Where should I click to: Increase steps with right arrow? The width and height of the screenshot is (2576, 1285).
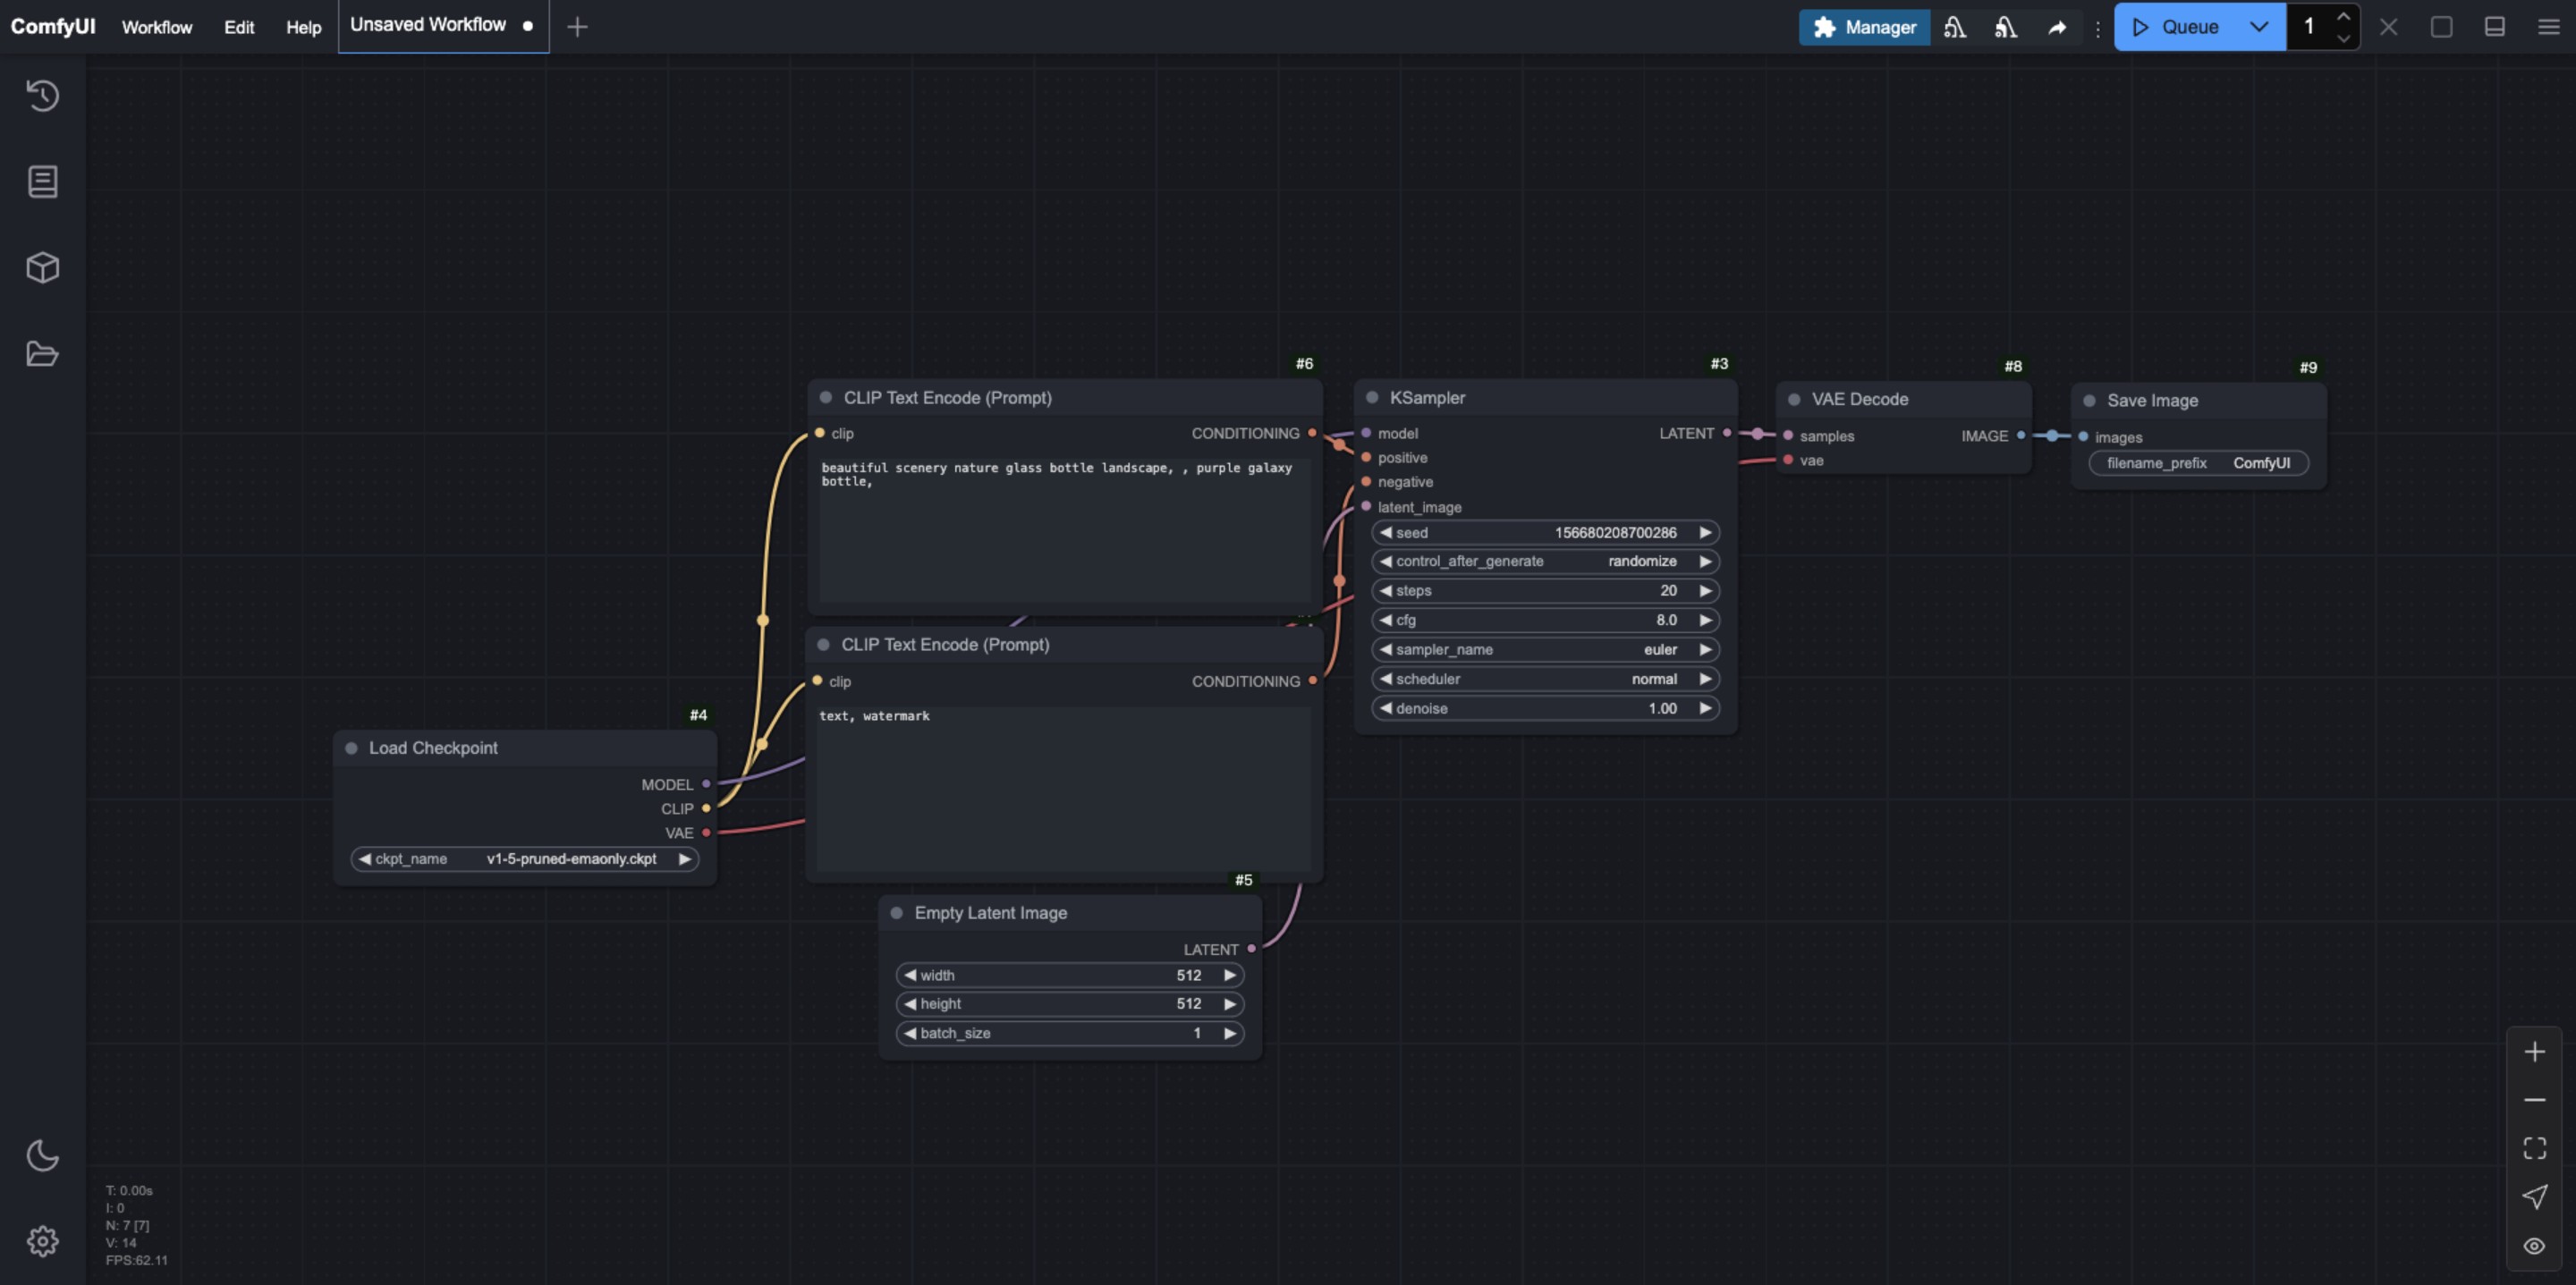click(1706, 591)
